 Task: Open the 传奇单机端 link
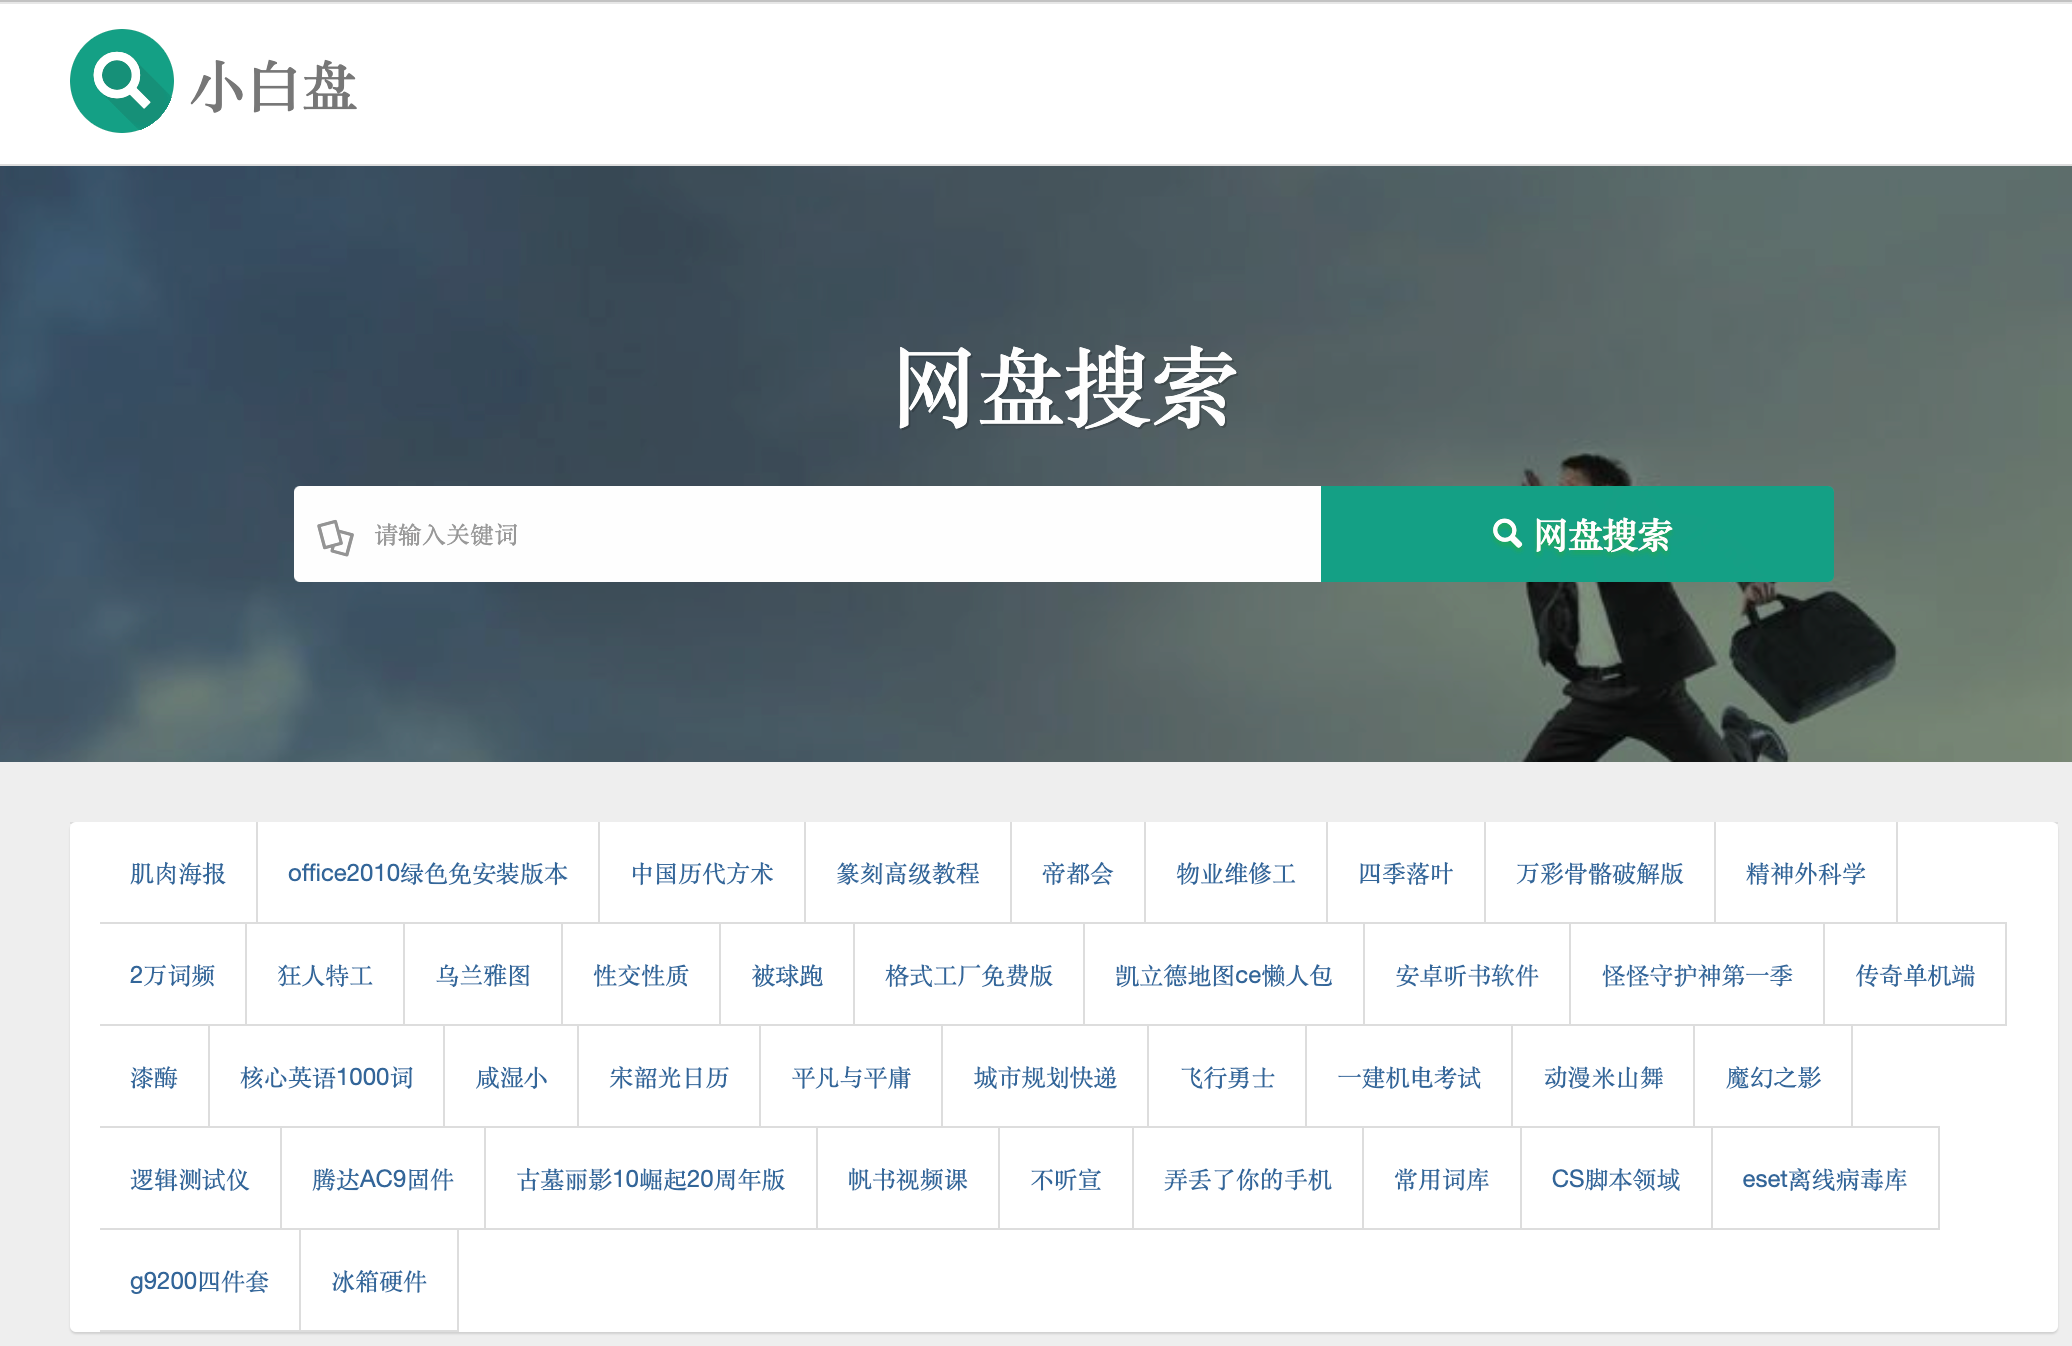tap(1914, 975)
